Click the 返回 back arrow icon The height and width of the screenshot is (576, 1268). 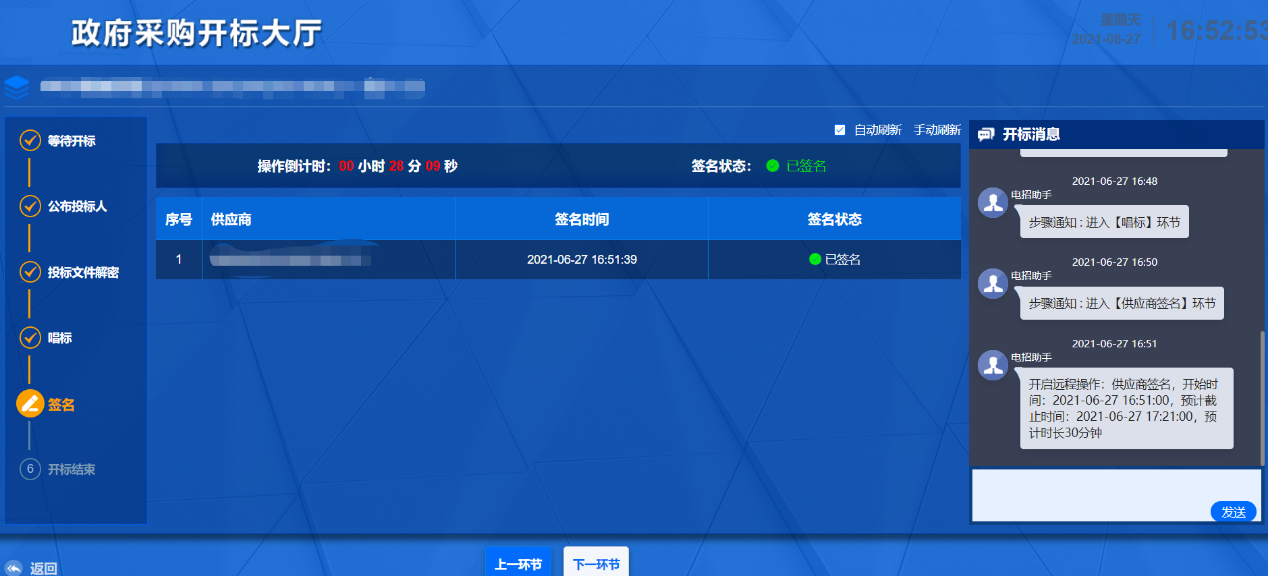point(14,568)
